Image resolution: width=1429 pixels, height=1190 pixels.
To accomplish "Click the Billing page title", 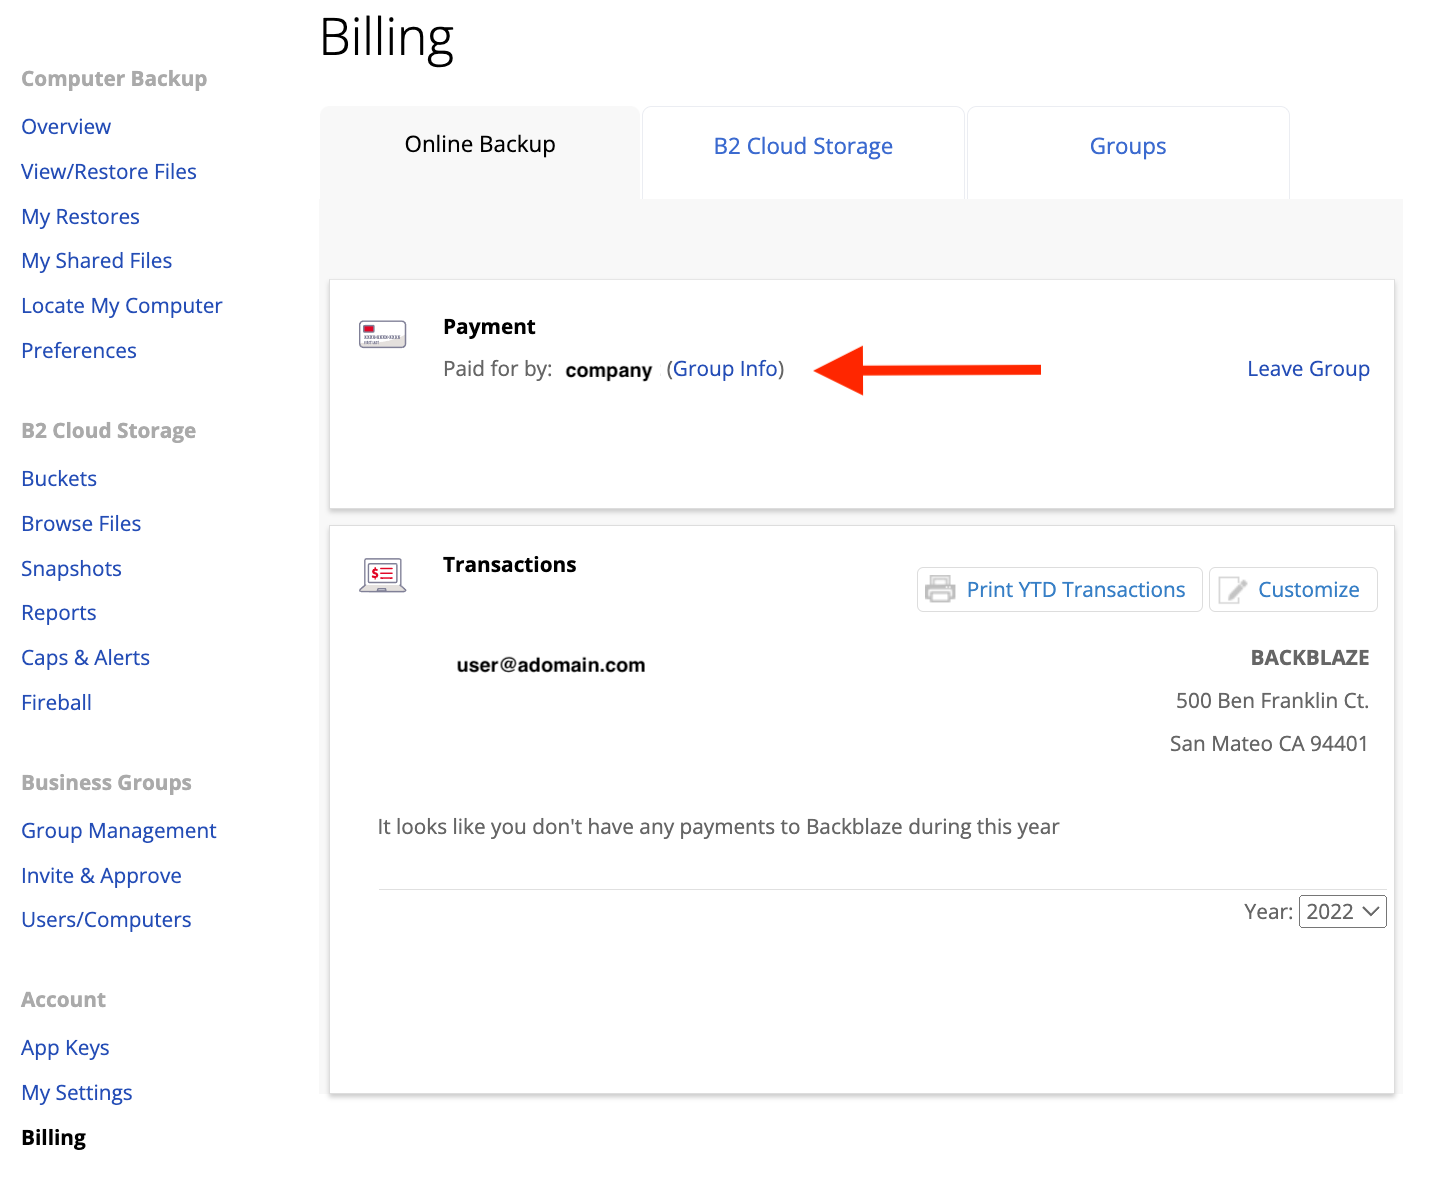I will (387, 39).
